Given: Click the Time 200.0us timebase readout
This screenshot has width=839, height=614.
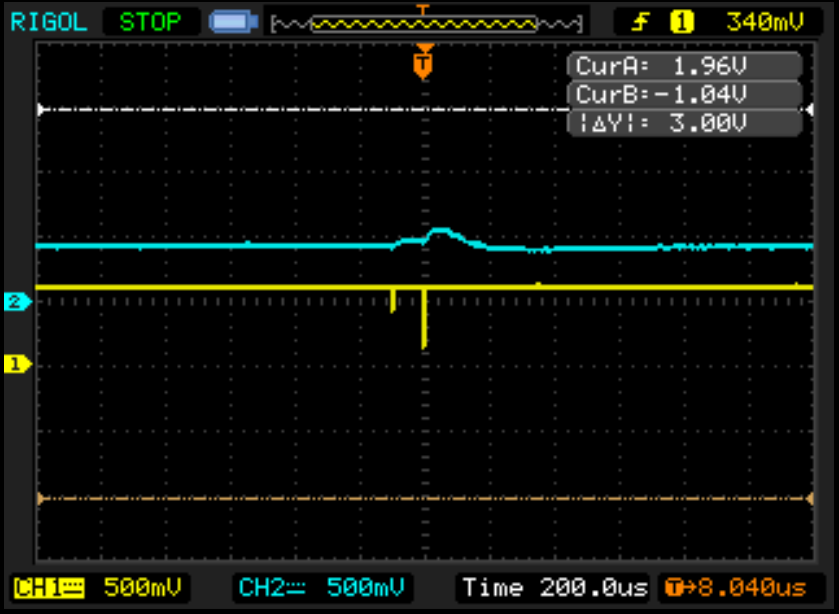Looking at the screenshot, I should pos(555,588).
